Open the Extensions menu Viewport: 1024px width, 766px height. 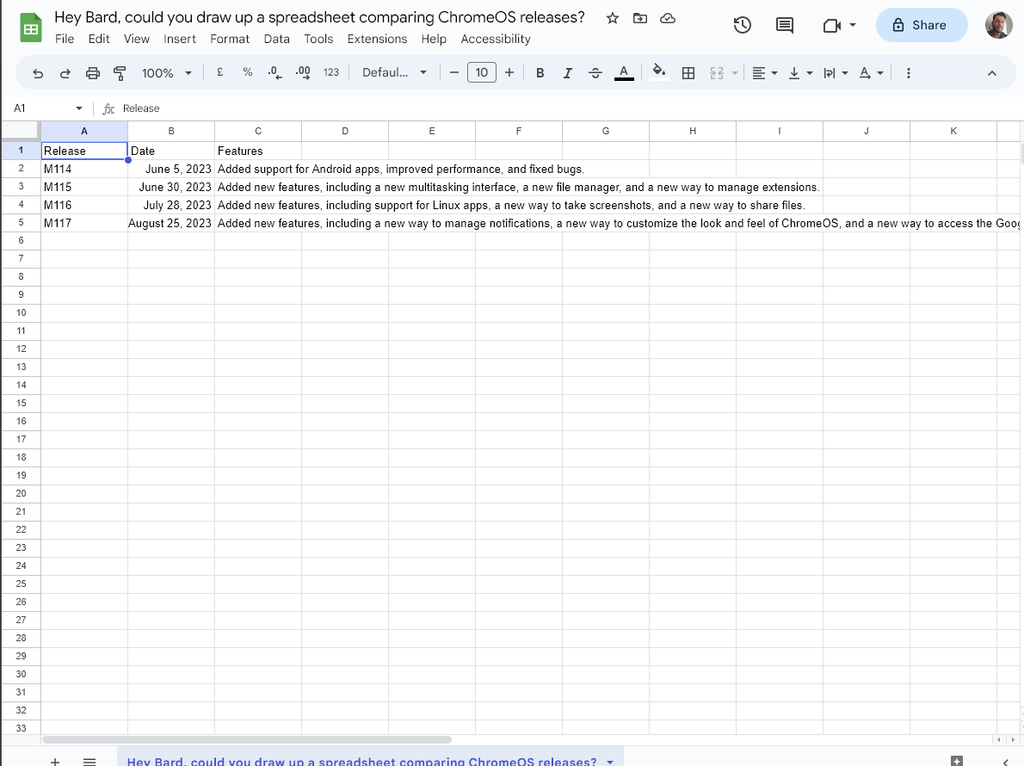[x=377, y=39]
